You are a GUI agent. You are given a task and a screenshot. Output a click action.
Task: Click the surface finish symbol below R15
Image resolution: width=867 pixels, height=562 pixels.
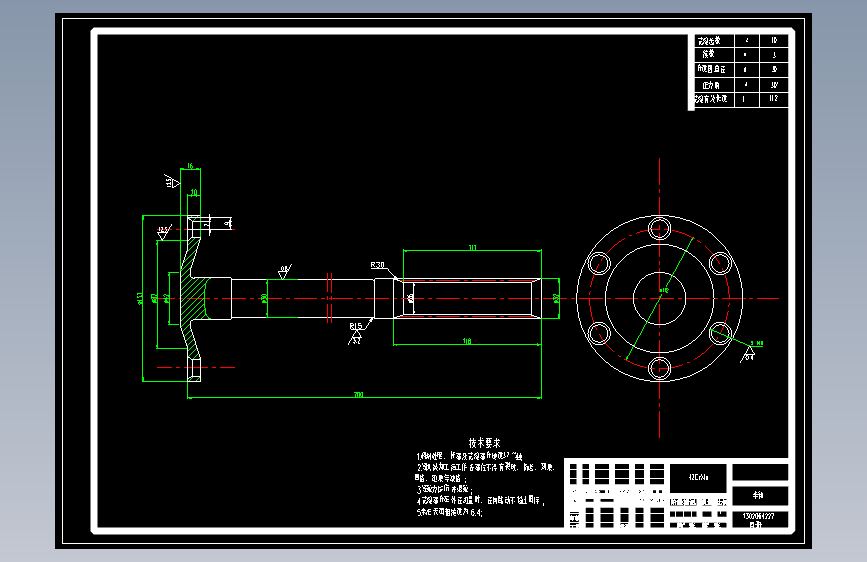[x=355, y=338]
